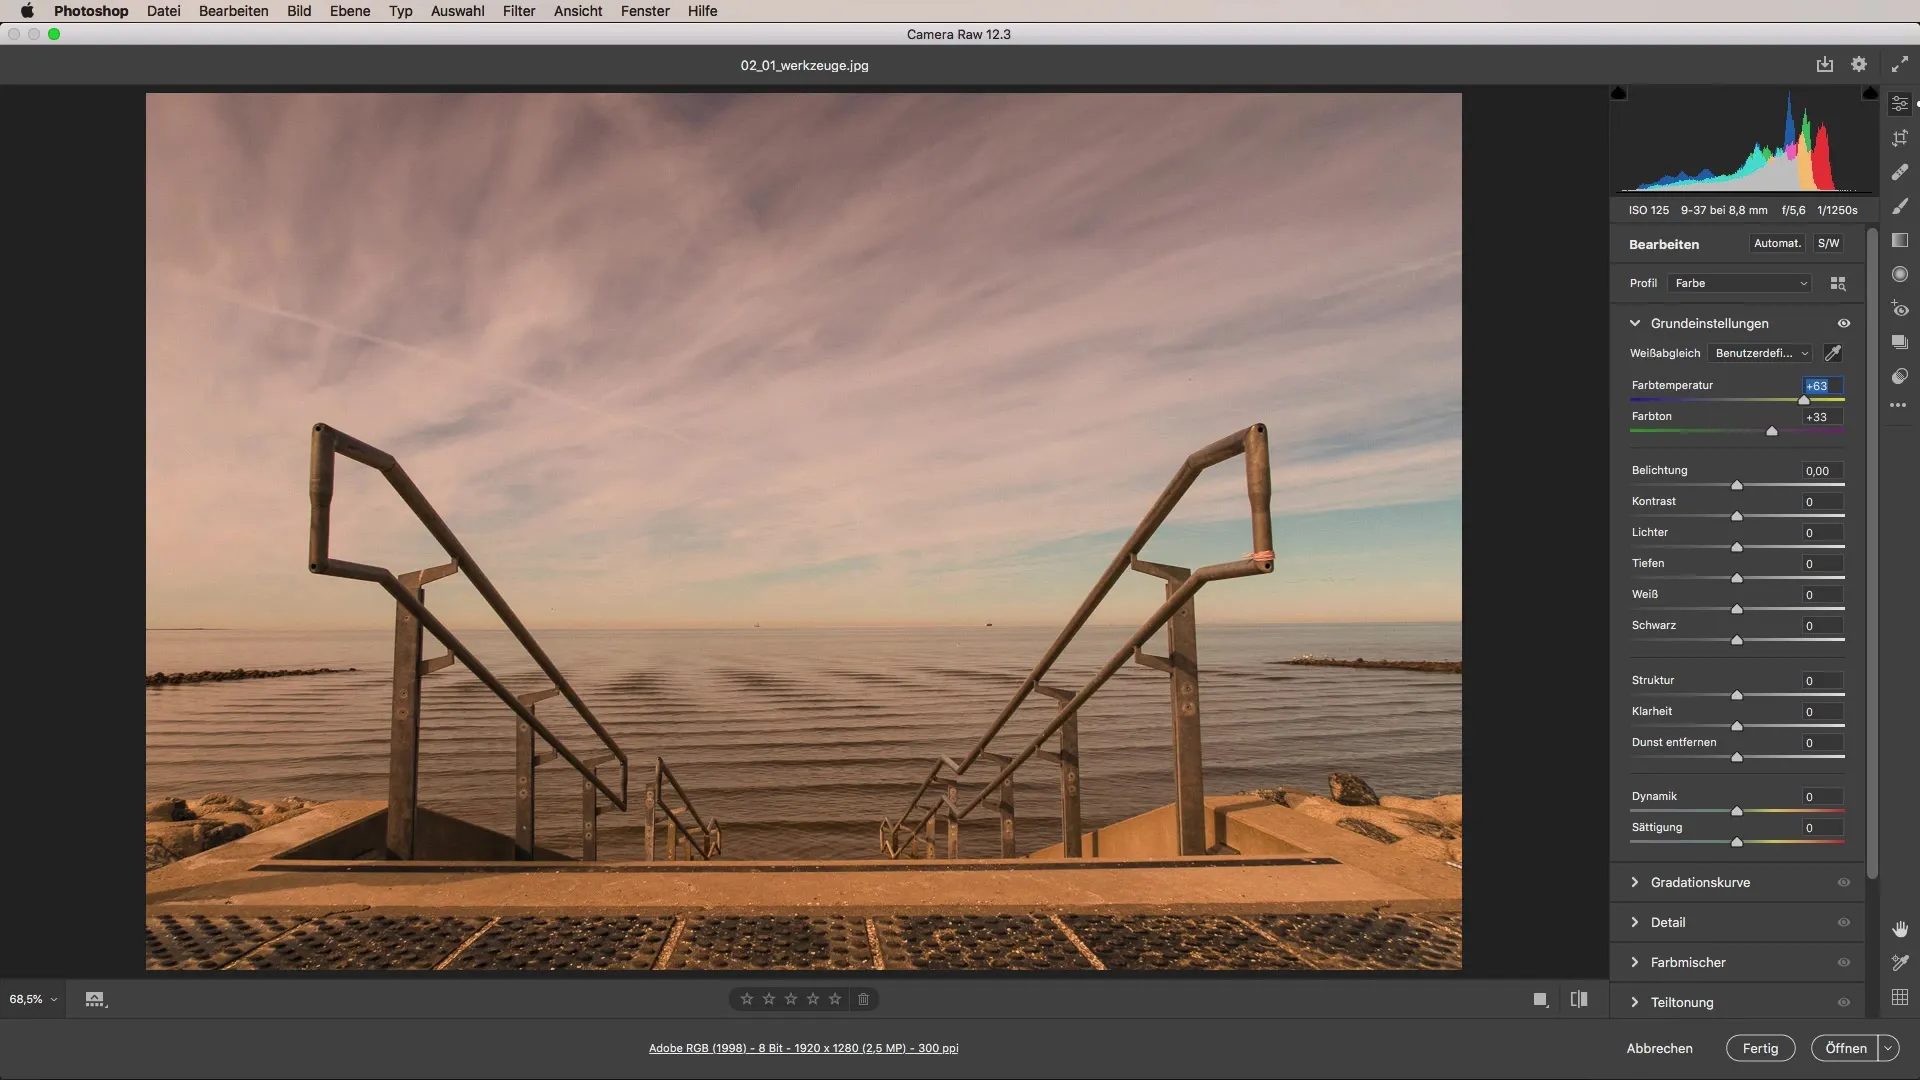Screen dimensions: 1920x1080
Task: Toggle the grid overlay icon
Action: coord(1900,997)
